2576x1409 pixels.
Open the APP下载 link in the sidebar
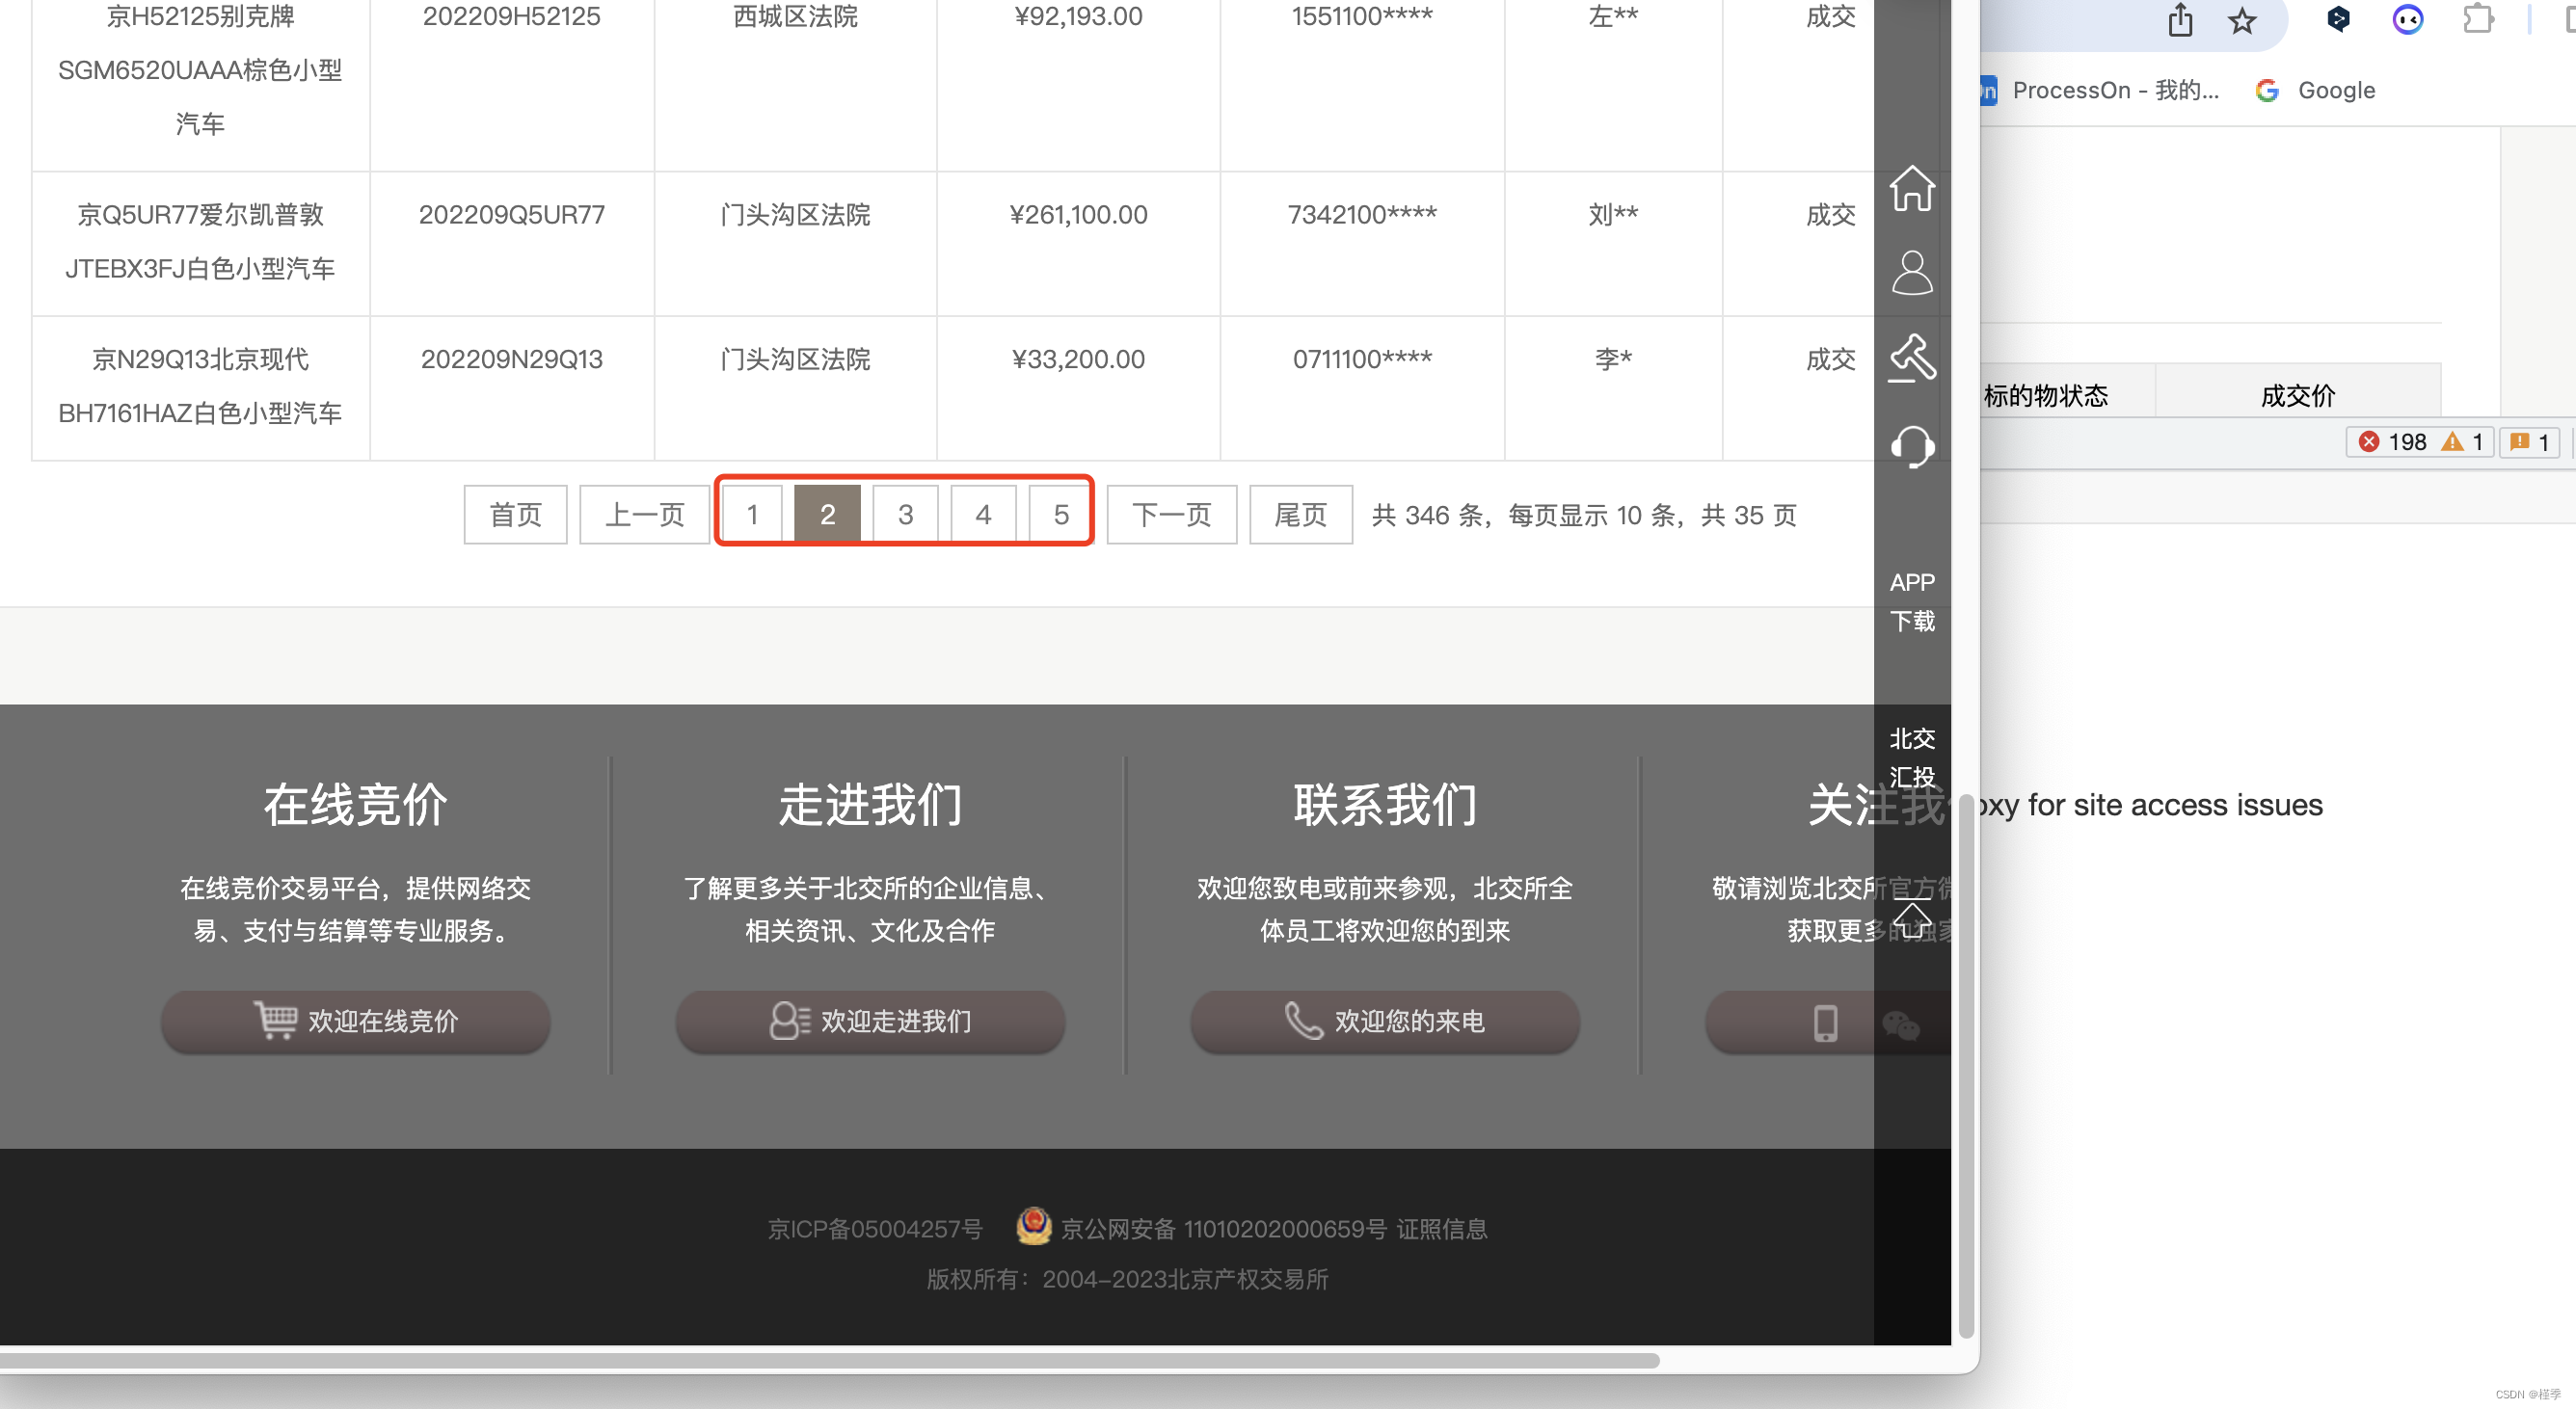(x=1911, y=600)
